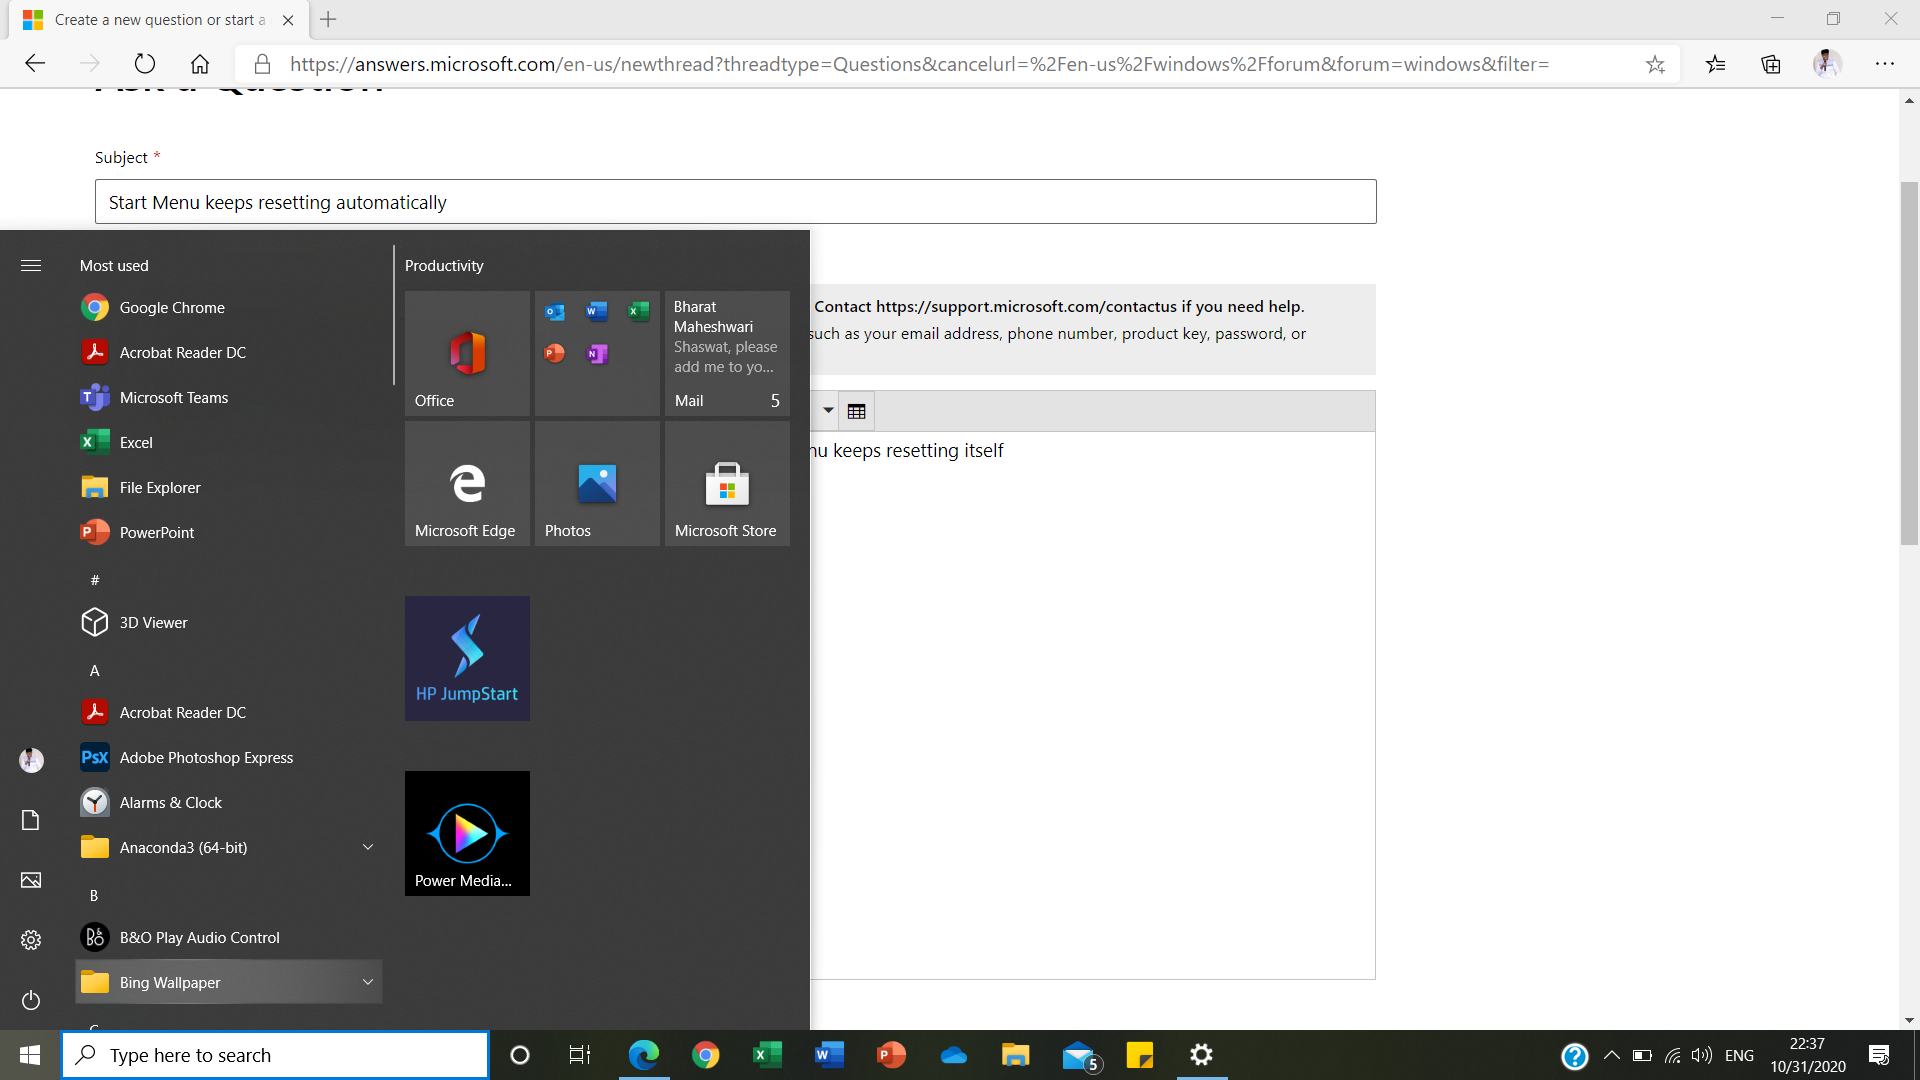Open Acrobat Reader DC under letter A

[228, 712]
